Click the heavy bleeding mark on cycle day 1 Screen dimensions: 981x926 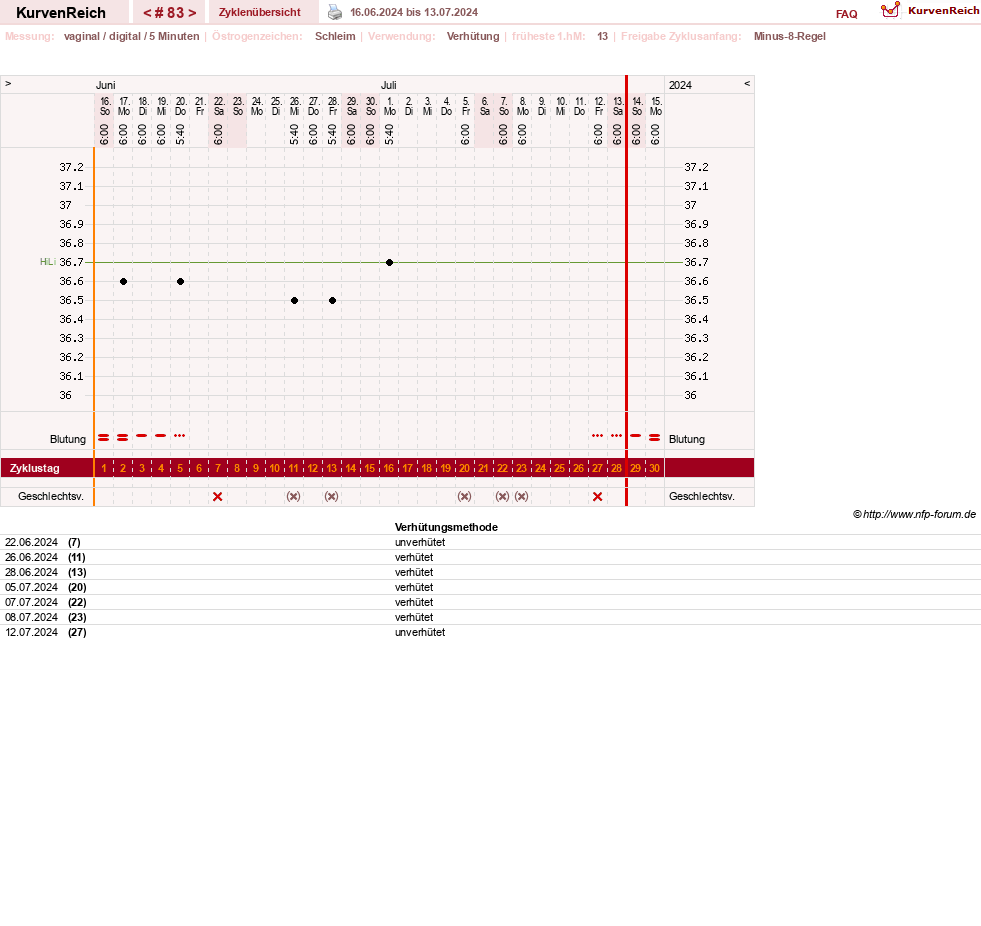[104, 437]
